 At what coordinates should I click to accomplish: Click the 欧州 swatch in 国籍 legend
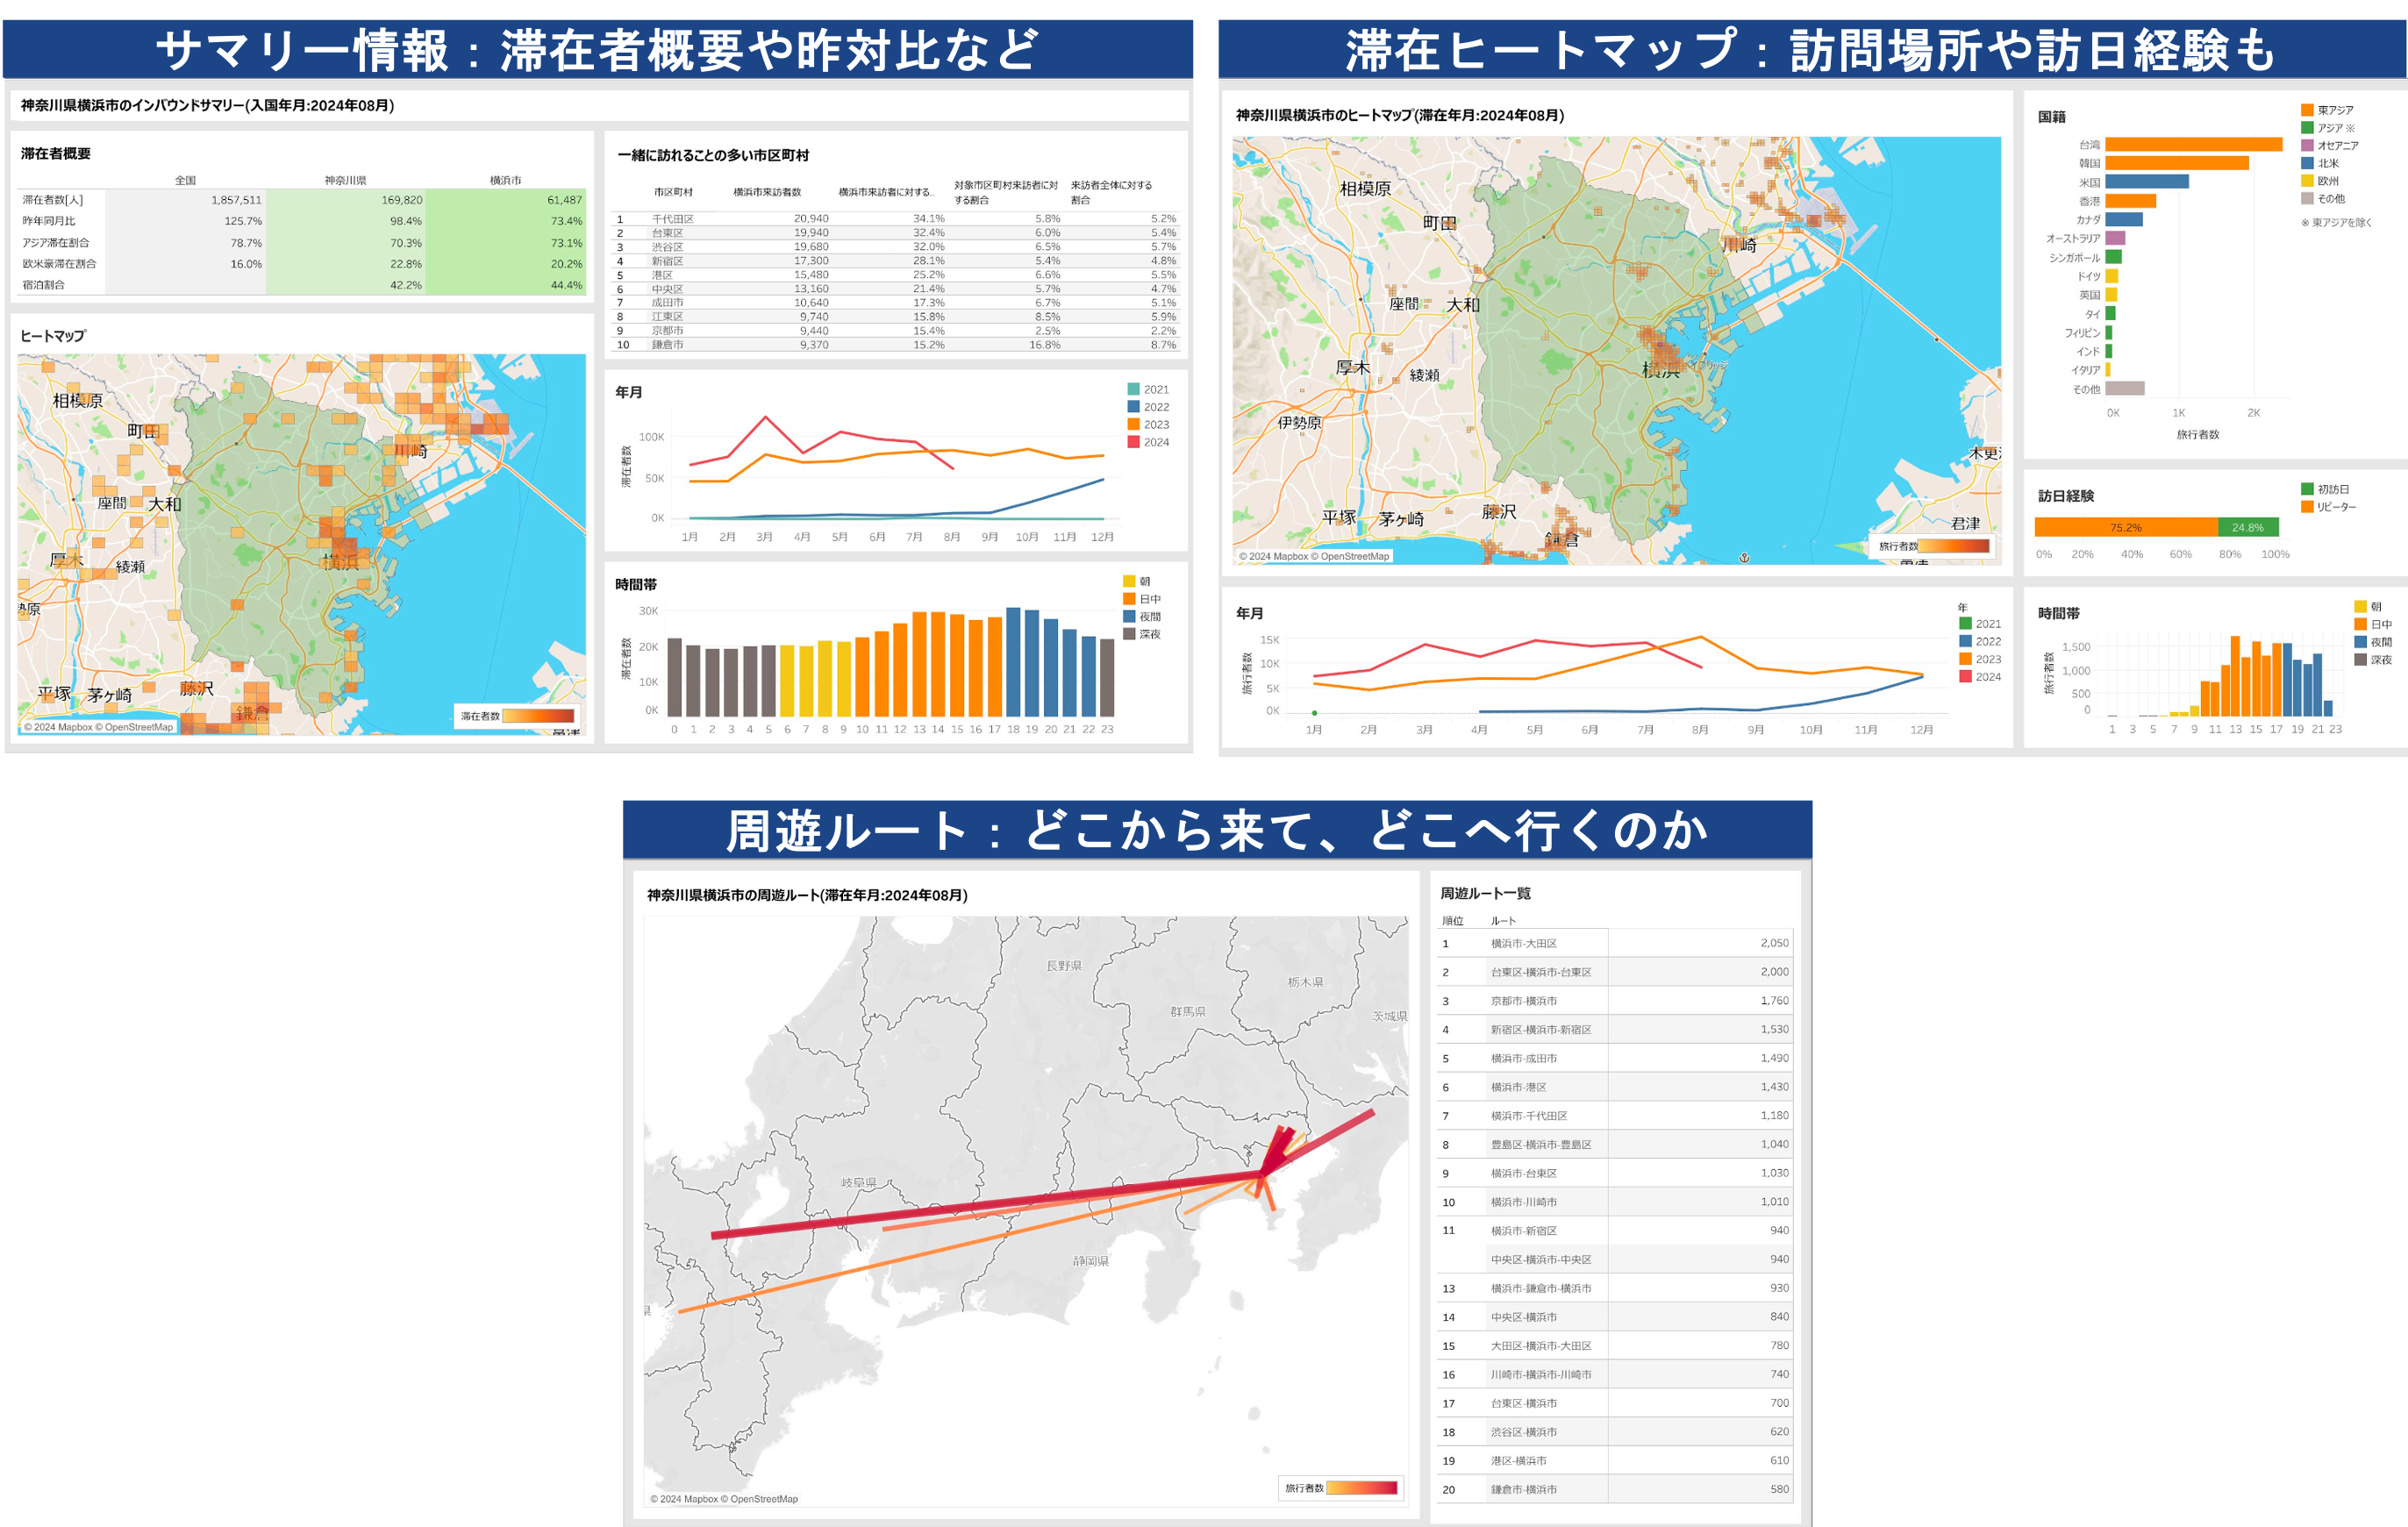2307,181
